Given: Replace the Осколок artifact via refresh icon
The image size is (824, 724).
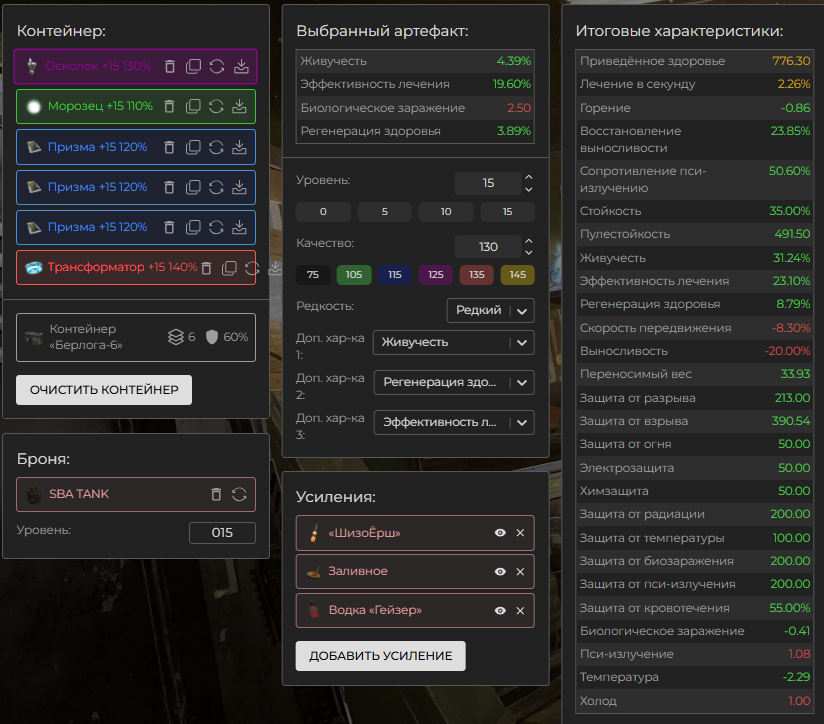Looking at the screenshot, I should click(x=217, y=66).
